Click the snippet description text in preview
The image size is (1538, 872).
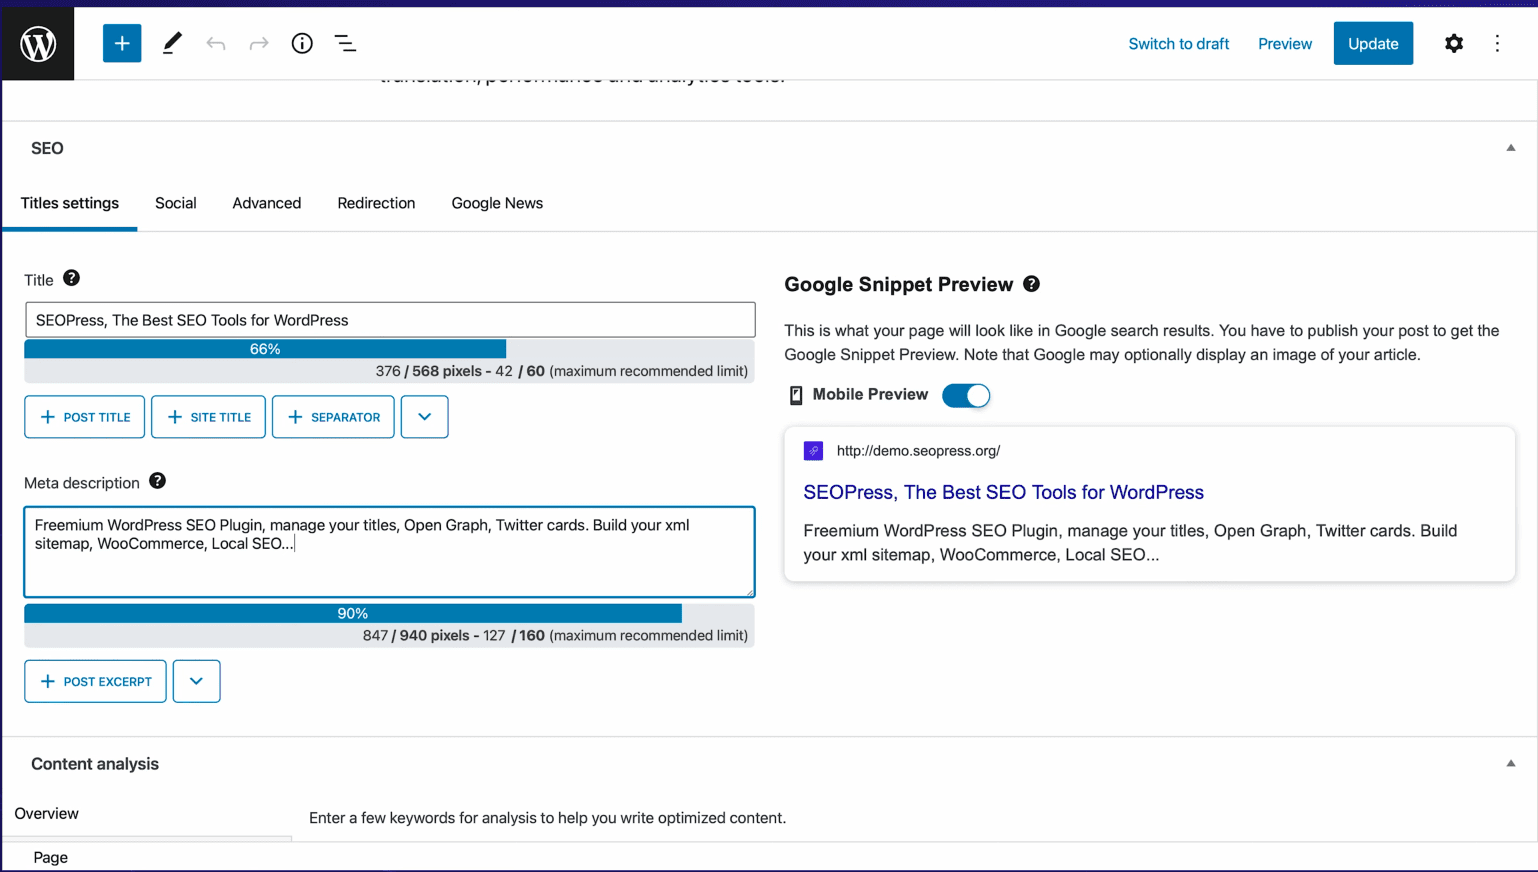(1130, 543)
